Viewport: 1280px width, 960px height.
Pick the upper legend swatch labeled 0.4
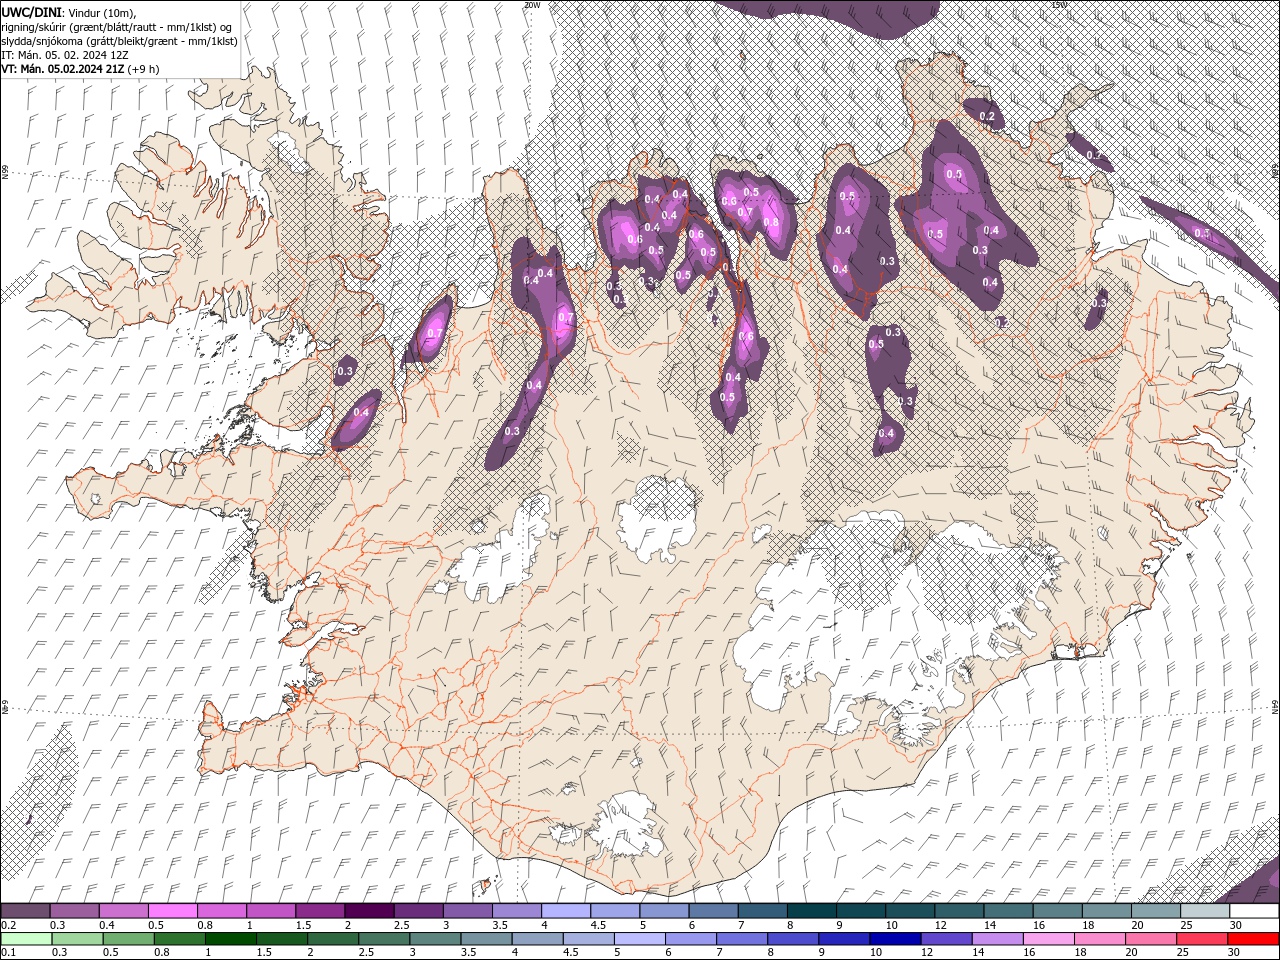tap(124, 911)
